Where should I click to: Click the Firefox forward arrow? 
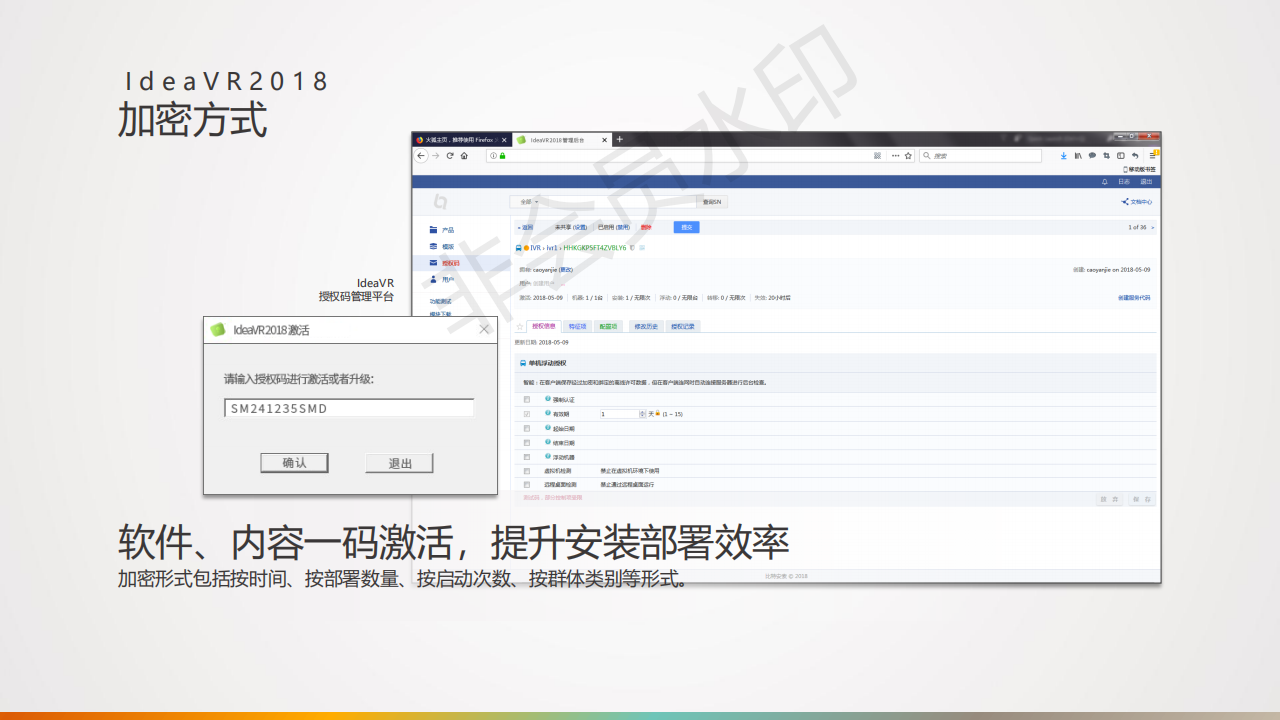click(x=435, y=156)
